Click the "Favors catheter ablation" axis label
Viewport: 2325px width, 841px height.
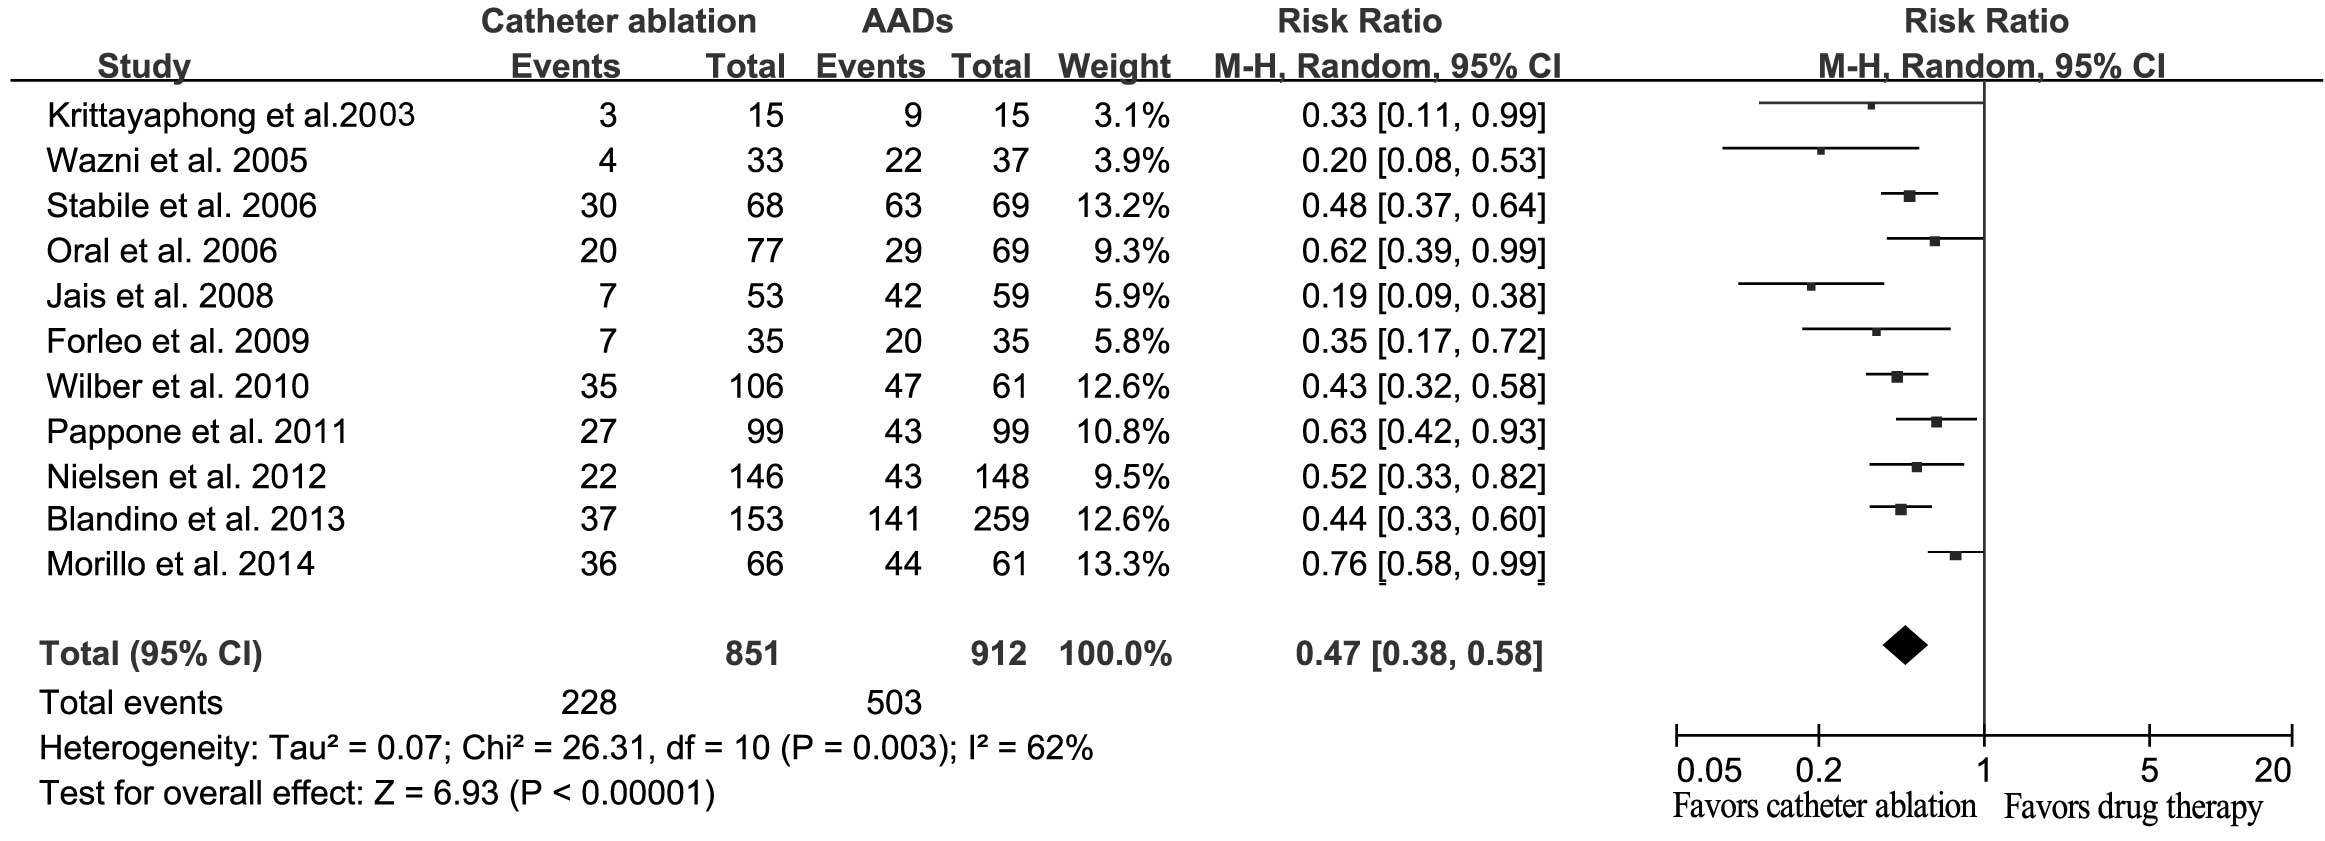(1824, 806)
